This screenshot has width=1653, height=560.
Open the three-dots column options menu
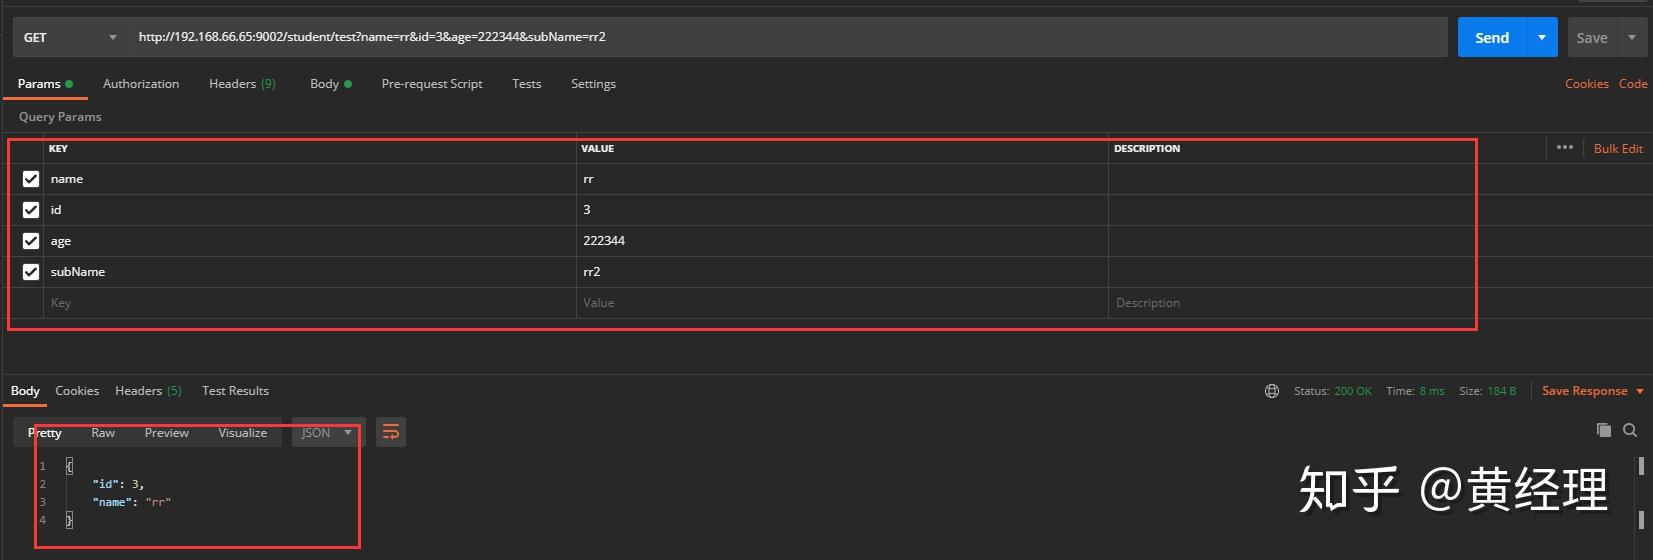tap(1565, 148)
